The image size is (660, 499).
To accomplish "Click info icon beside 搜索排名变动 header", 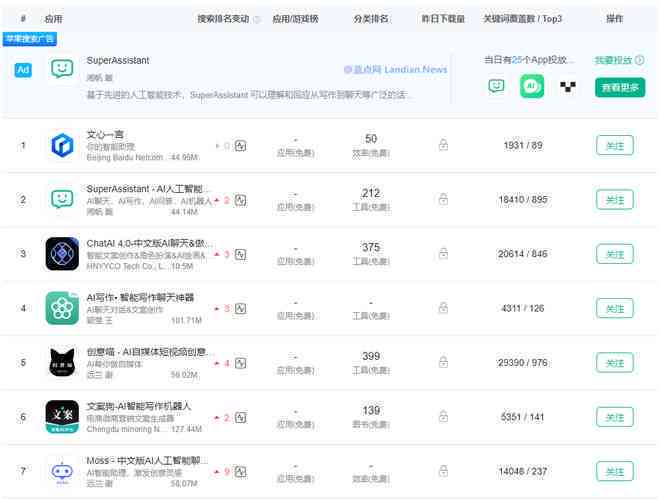I will [x=257, y=19].
